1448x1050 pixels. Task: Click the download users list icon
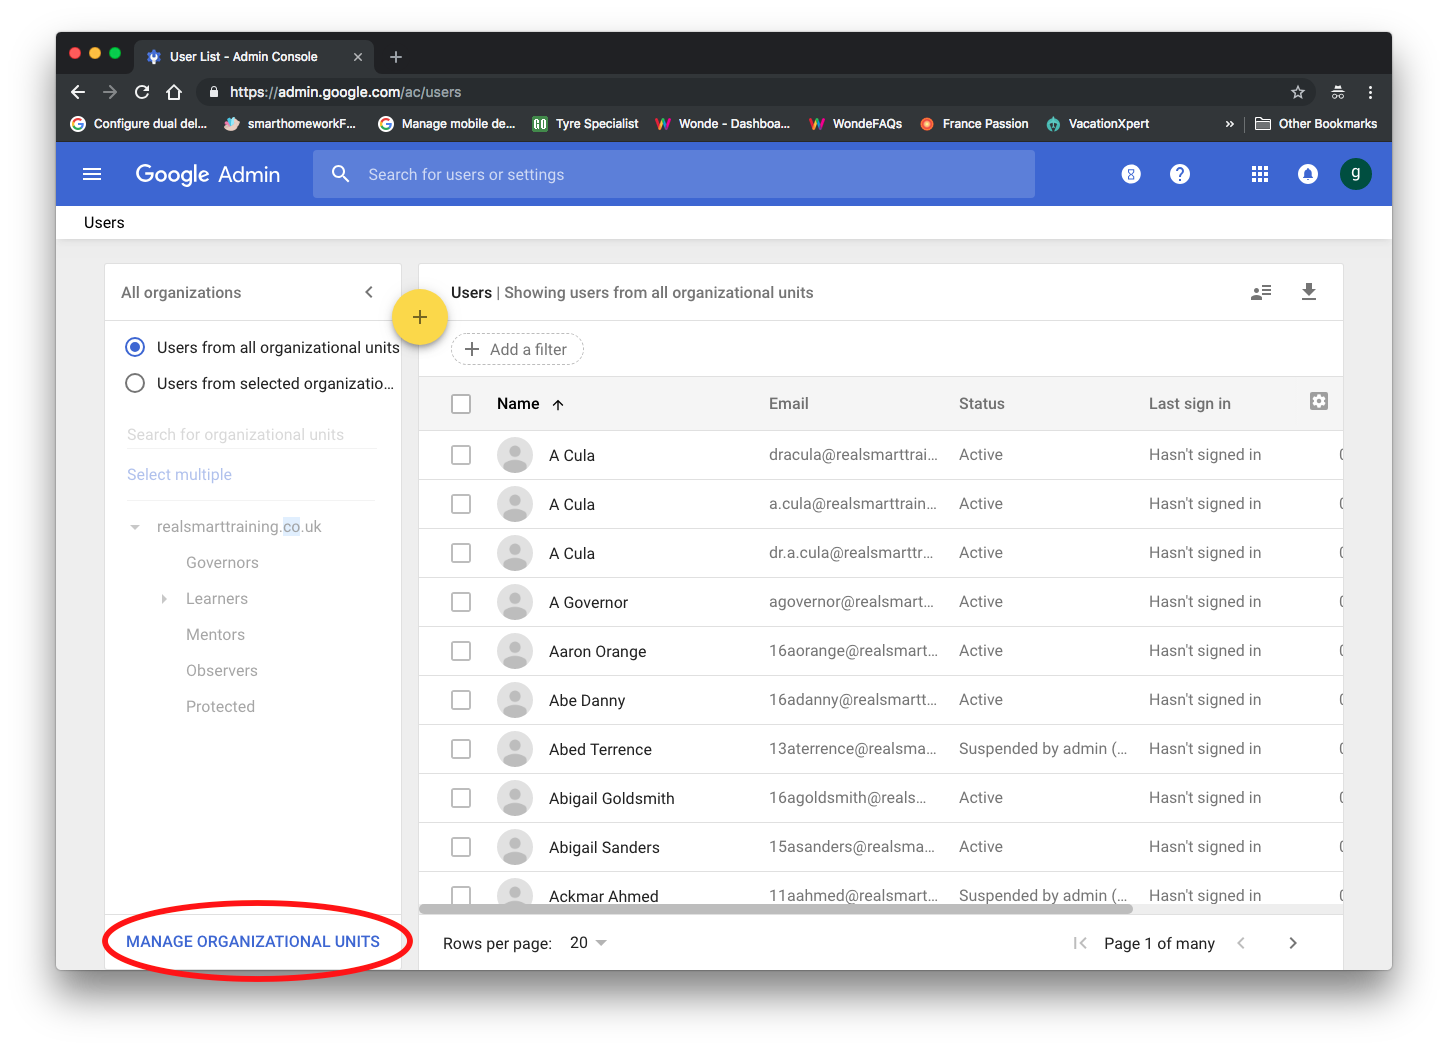(1309, 292)
